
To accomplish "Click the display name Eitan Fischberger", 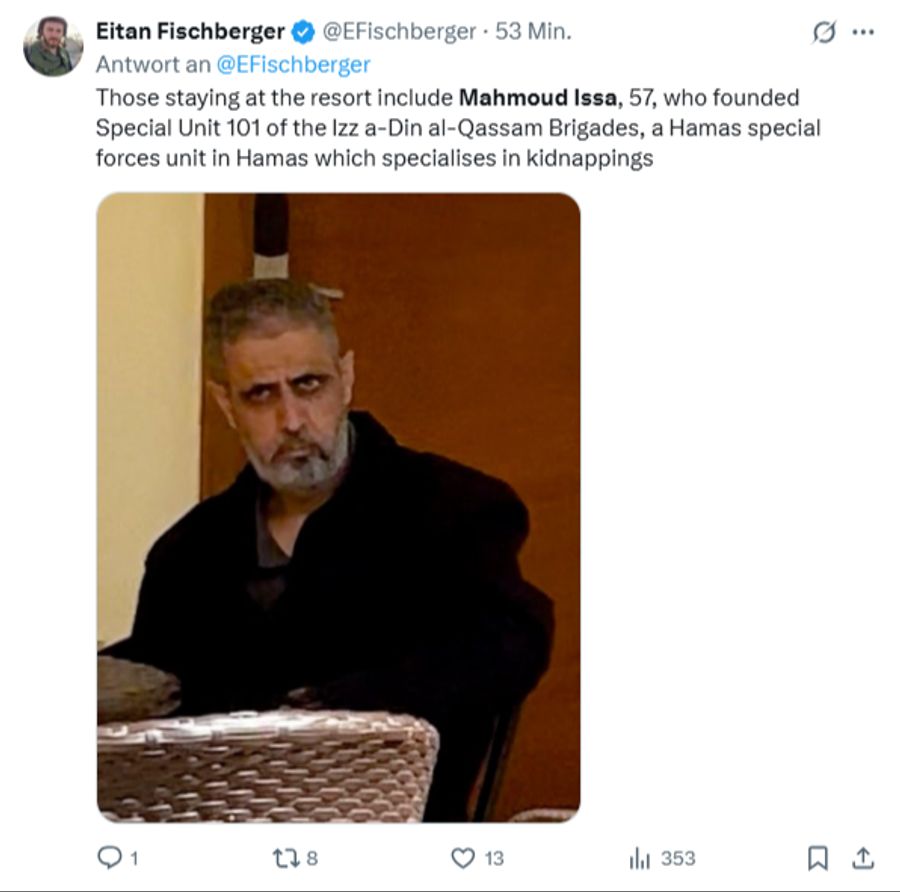I will click(x=190, y=31).
